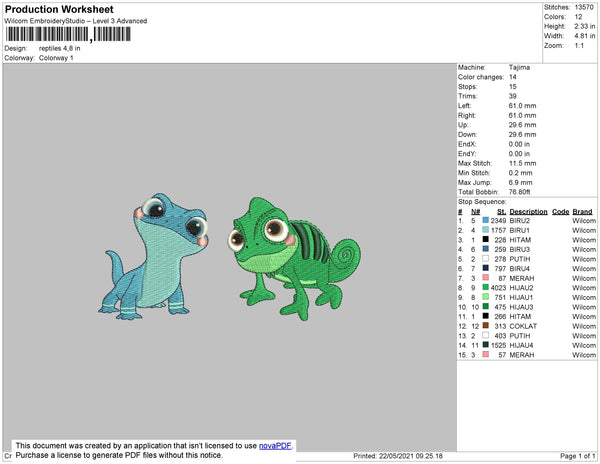This screenshot has height=464, width=600.
Task: Click the Brand column header
Action: (x=582, y=212)
